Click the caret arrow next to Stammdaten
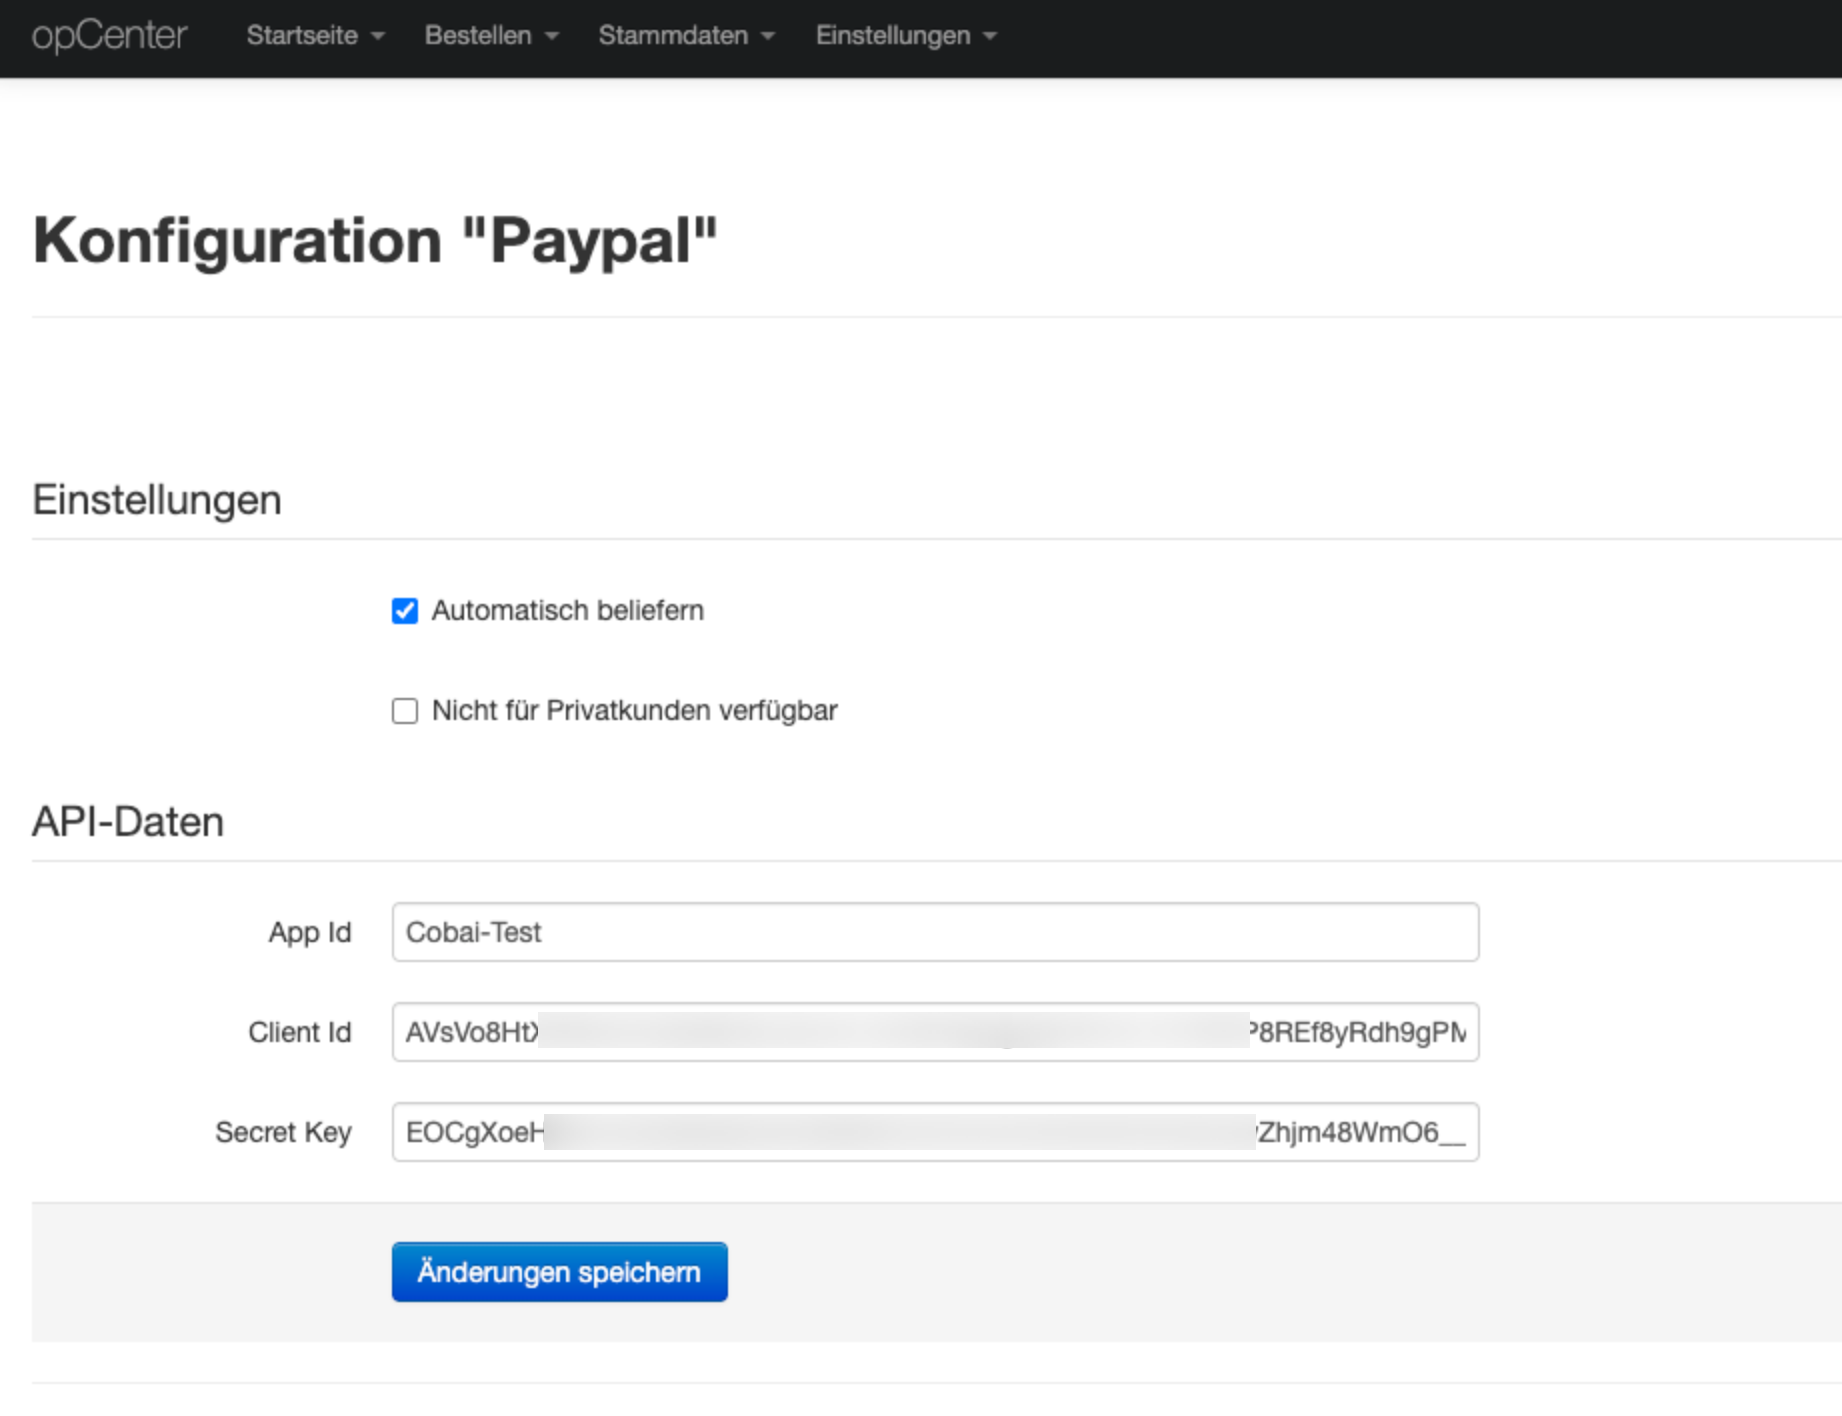Image resolution: width=1842 pixels, height=1416 pixels. point(768,37)
